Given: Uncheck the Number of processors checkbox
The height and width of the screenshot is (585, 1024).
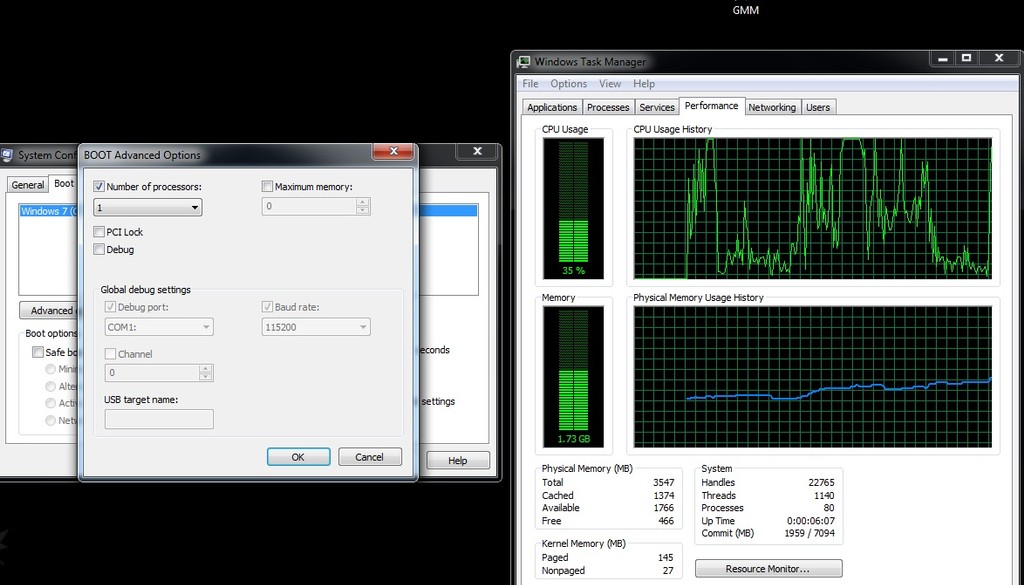Looking at the screenshot, I should tap(99, 186).
